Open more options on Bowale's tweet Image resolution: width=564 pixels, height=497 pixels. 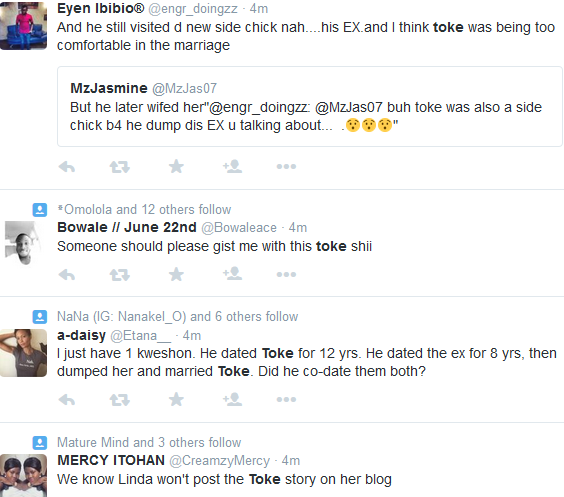pyautogui.click(x=286, y=274)
